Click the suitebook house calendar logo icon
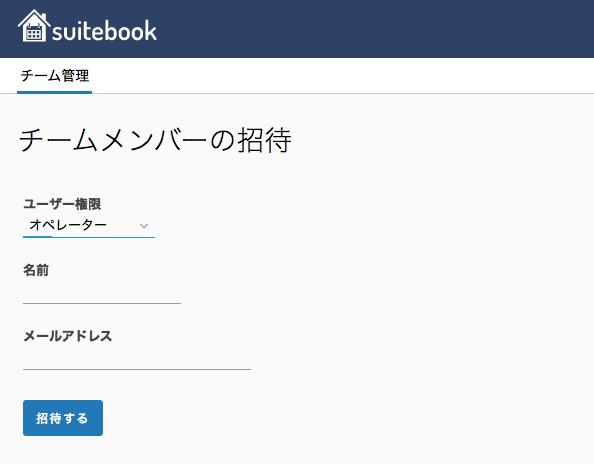 34,25
